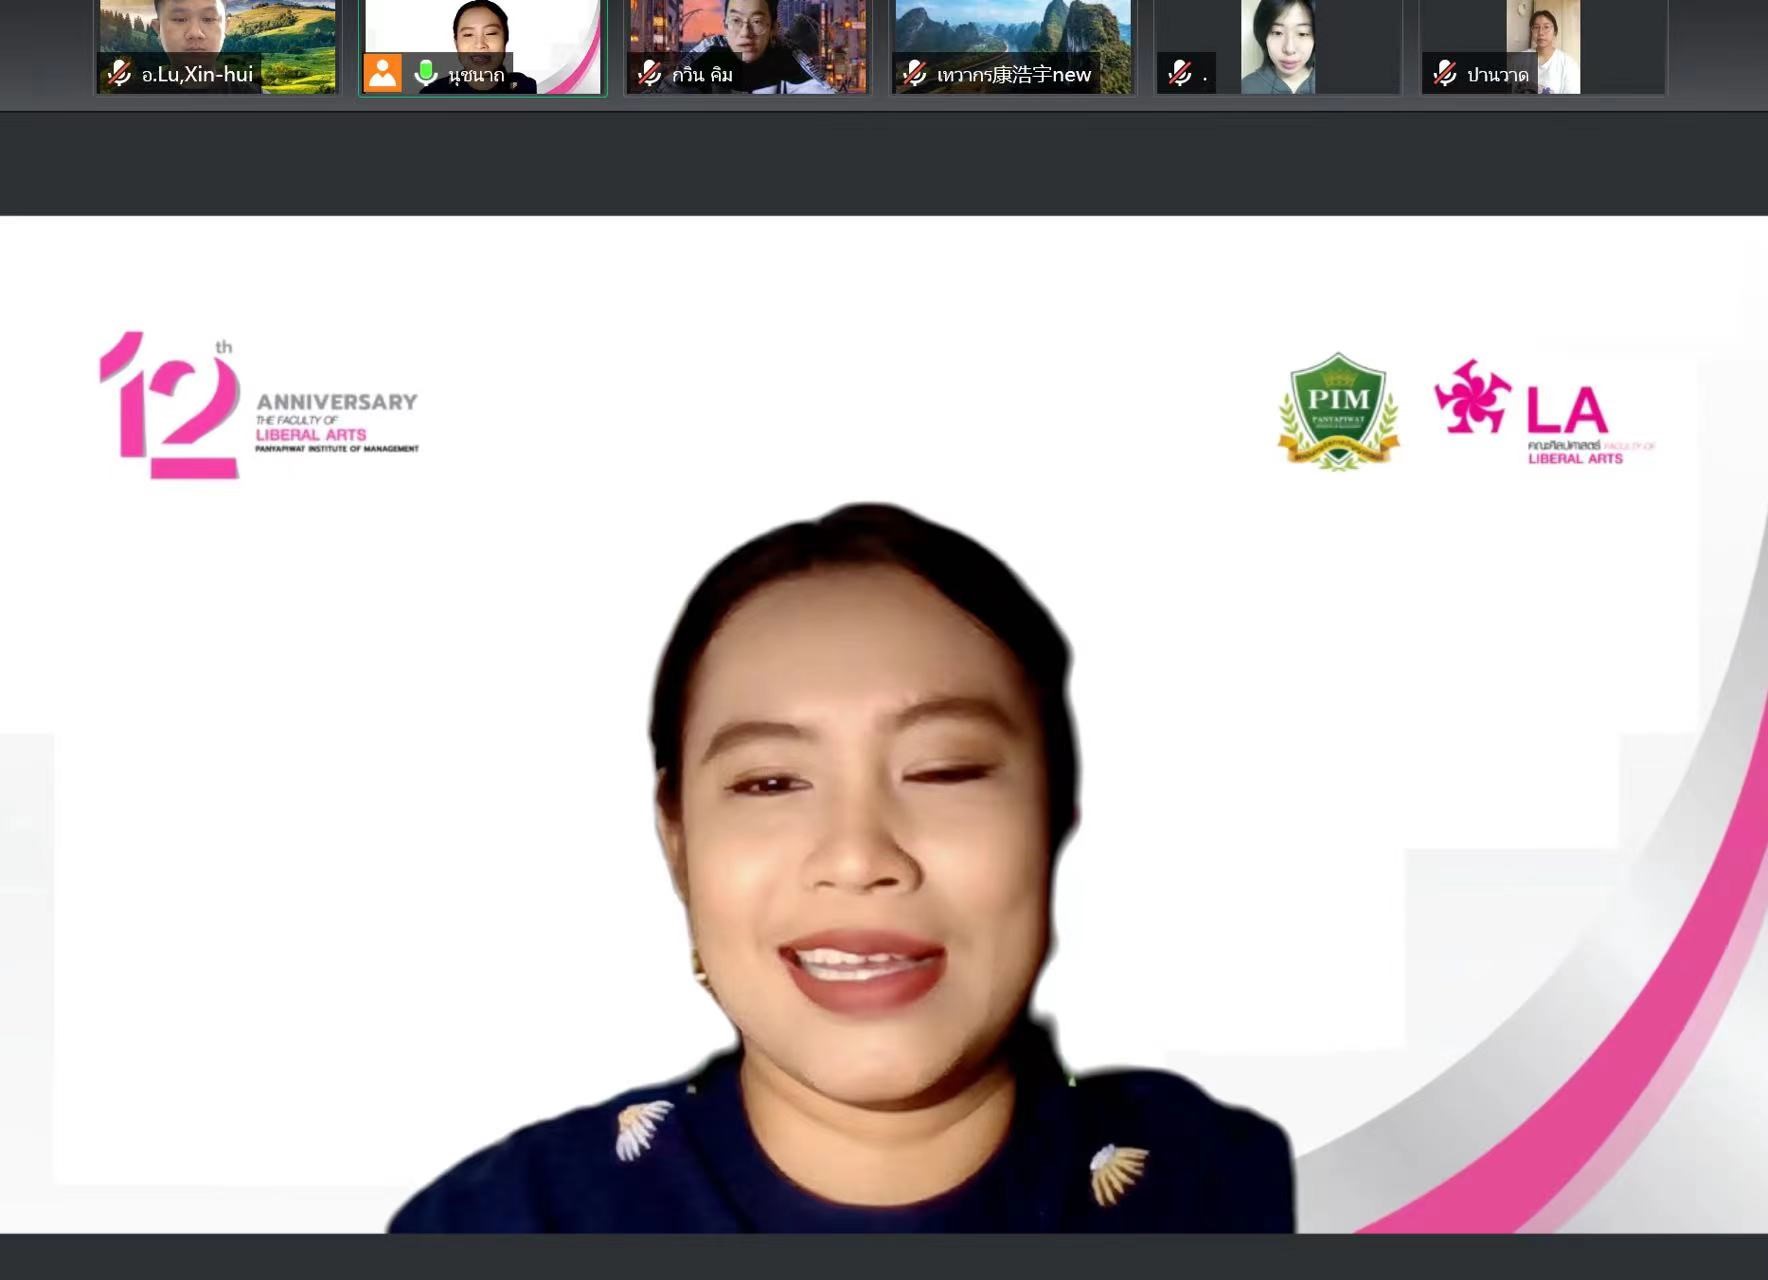Click the เทวากร康浩宇new name label
The image size is (1768, 1280).
[x=1014, y=74]
